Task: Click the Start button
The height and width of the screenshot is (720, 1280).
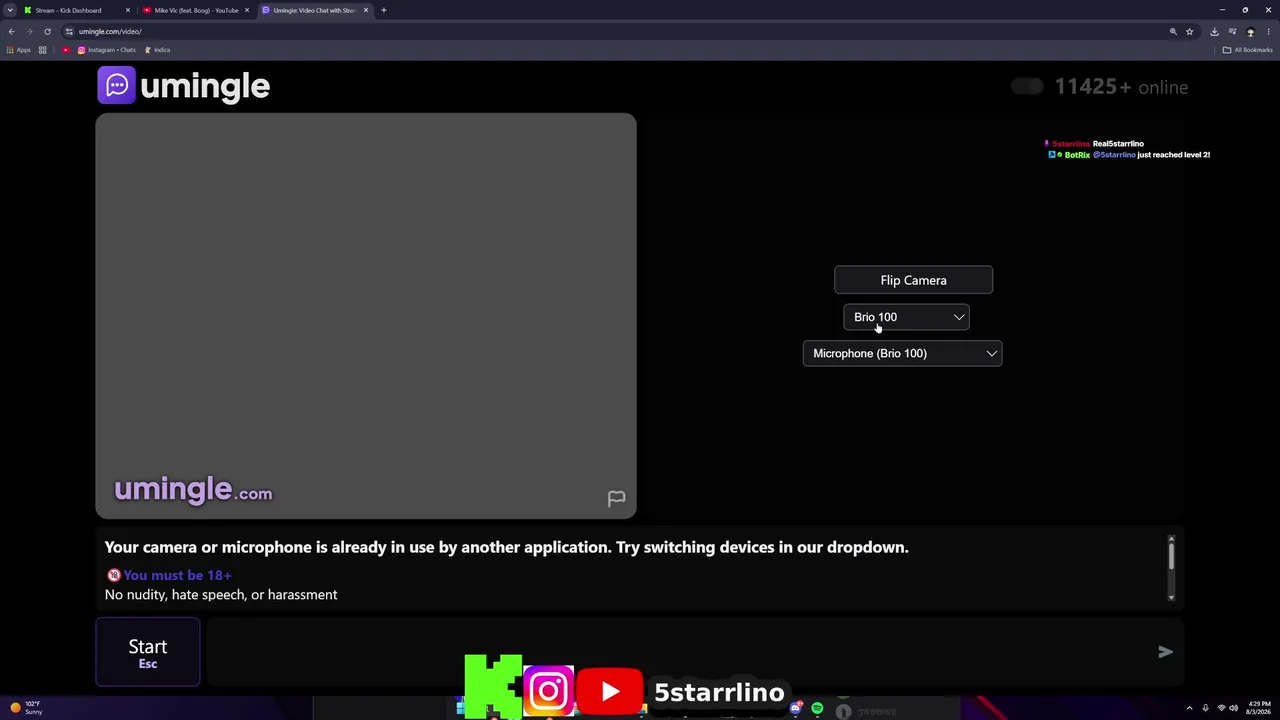Action: (x=148, y=652)
